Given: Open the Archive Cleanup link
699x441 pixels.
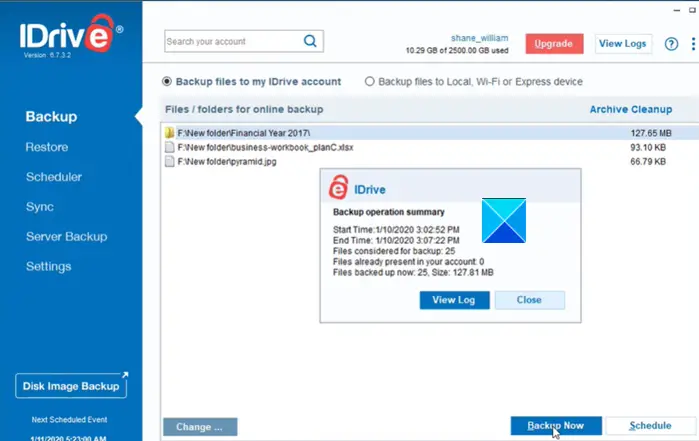Looking at the screenshot, I should [631, 110].
